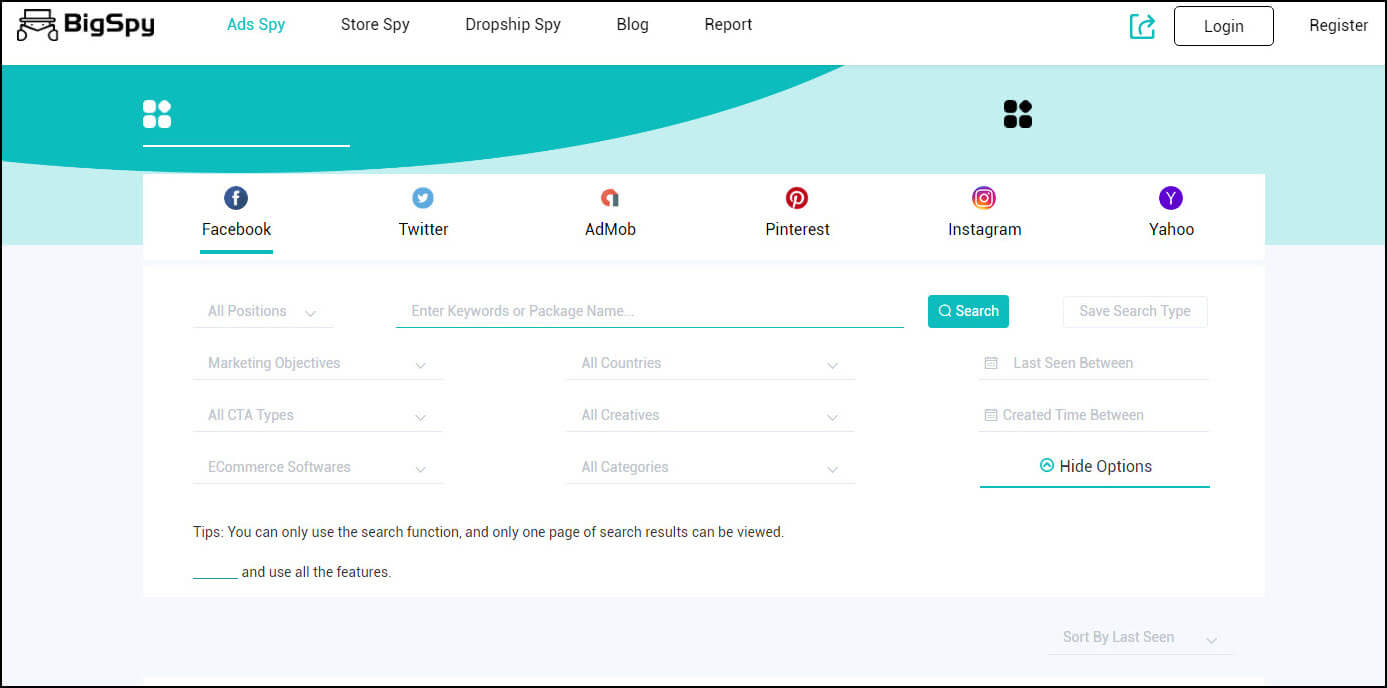
Task: Click the Created Time Between date field
Action: 1094,416
